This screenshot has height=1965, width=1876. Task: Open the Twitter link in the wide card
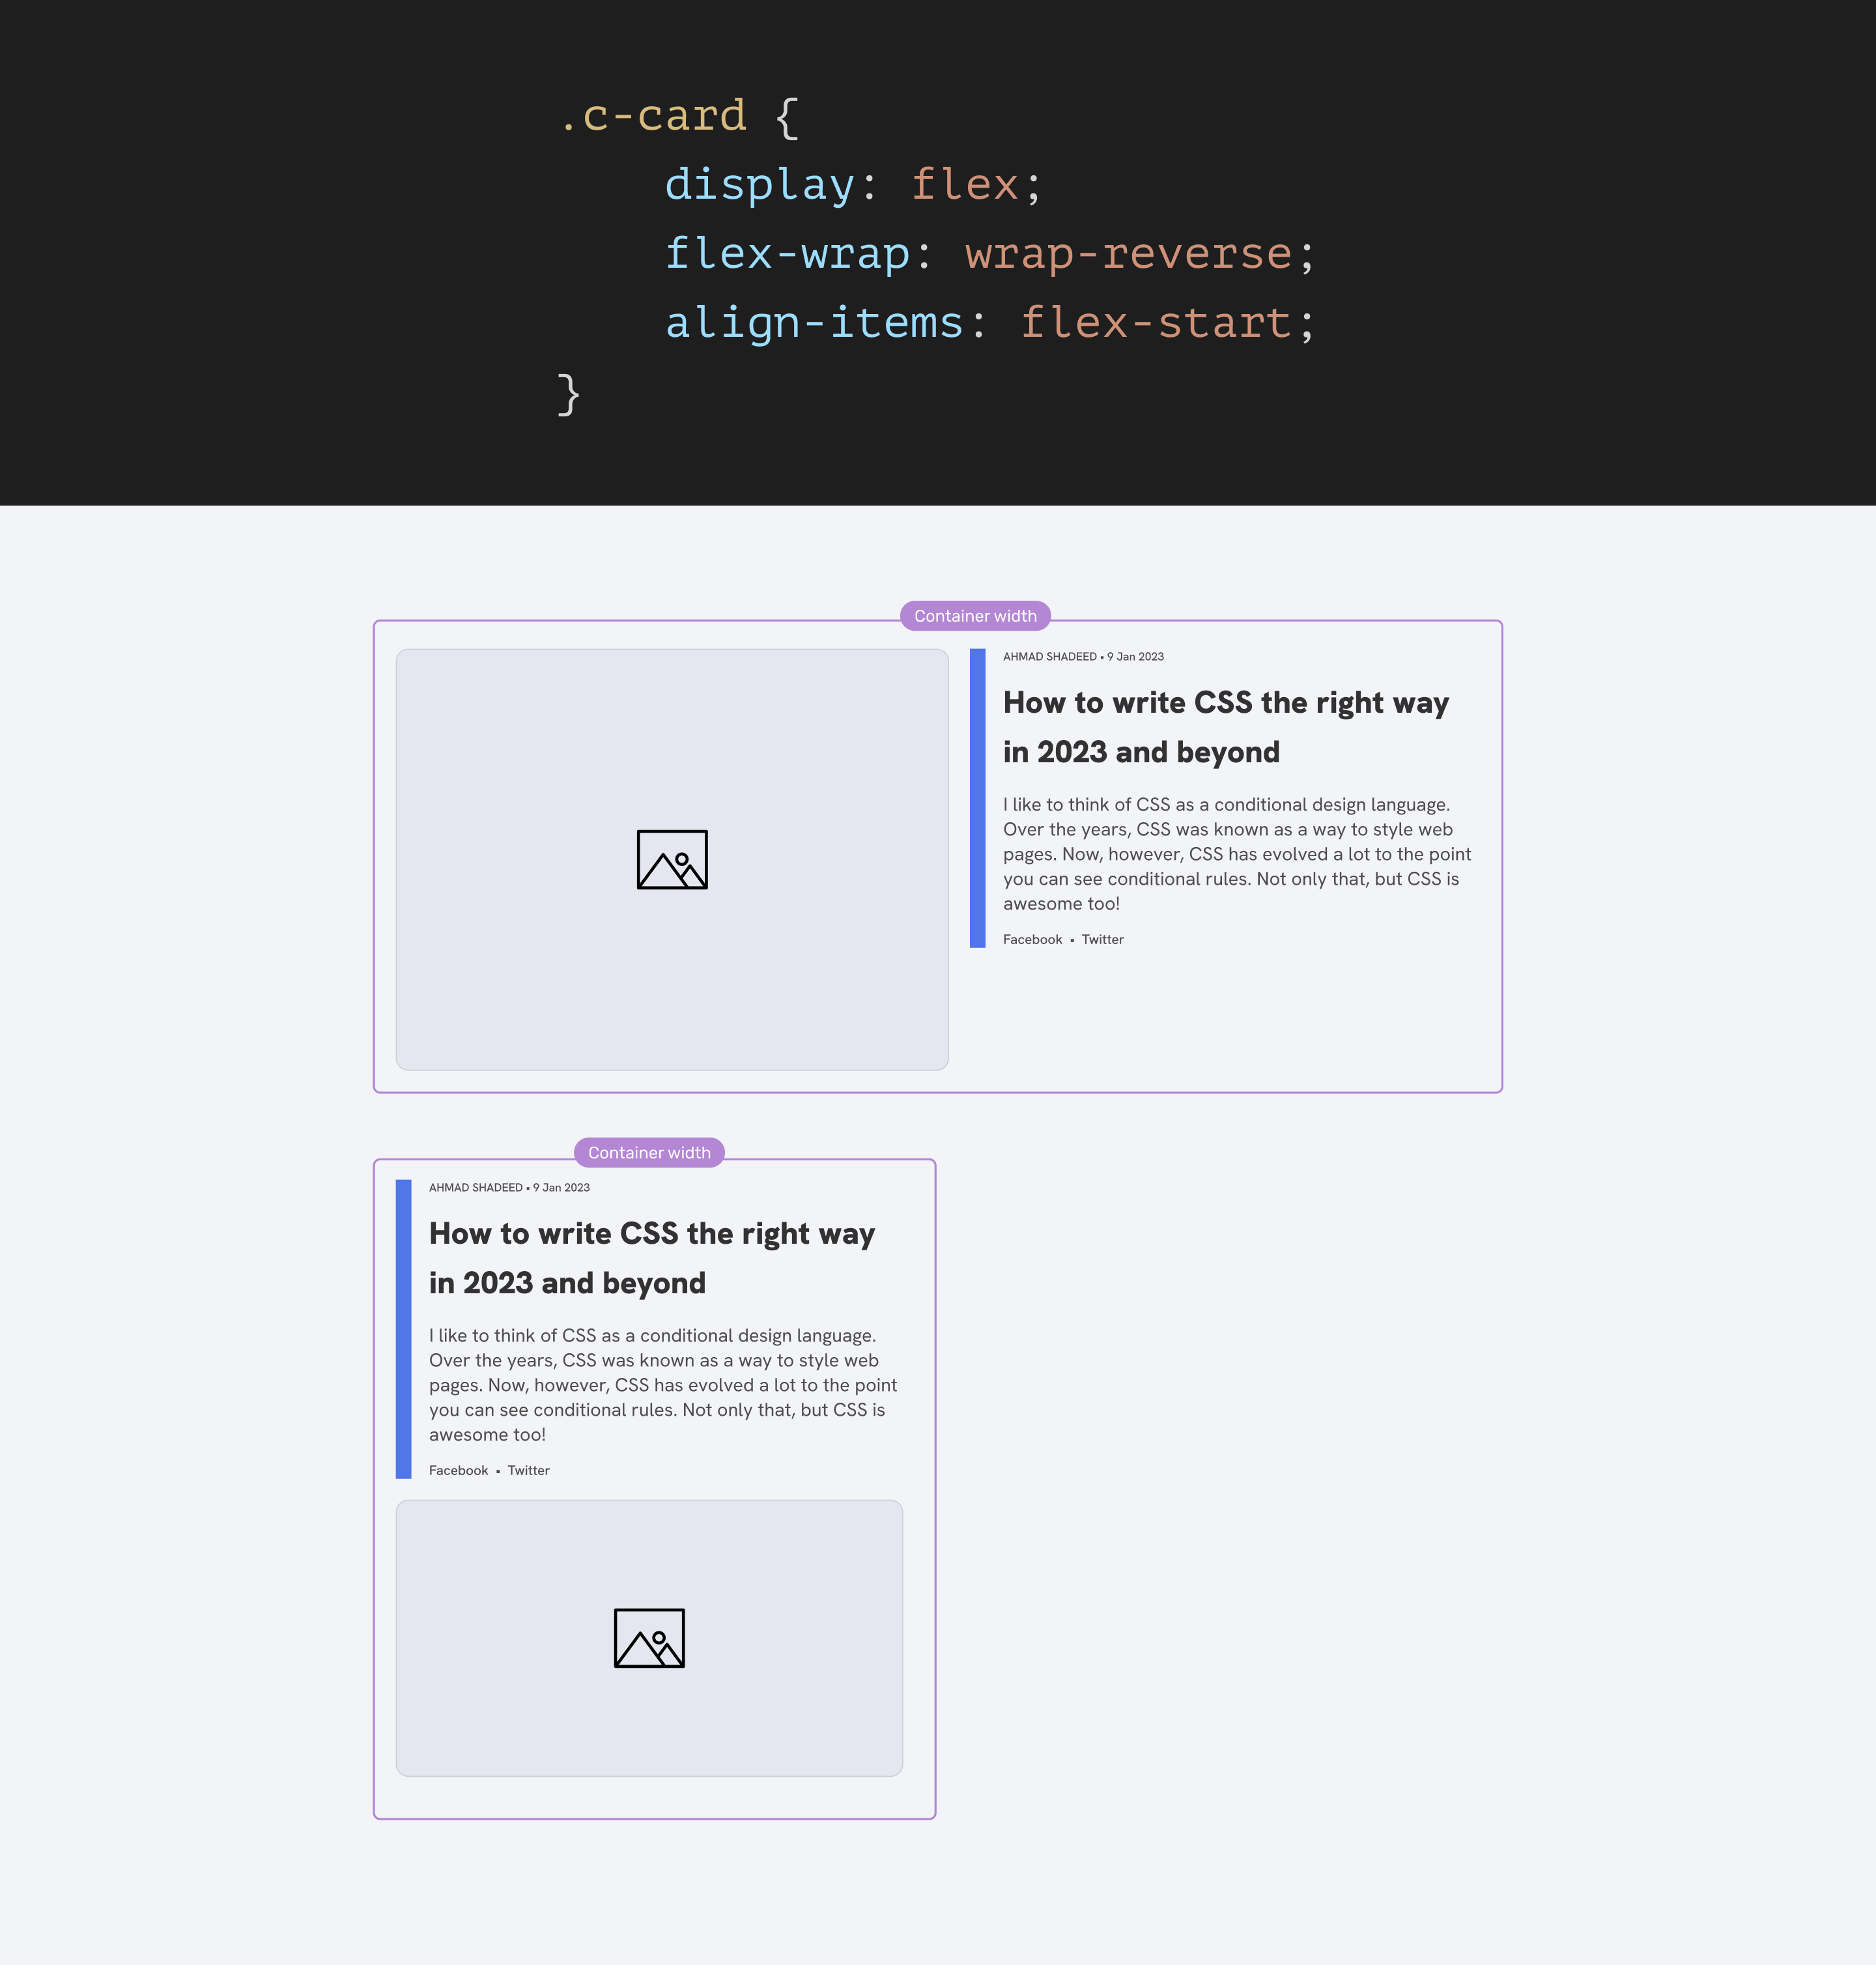pos(1102,939)
